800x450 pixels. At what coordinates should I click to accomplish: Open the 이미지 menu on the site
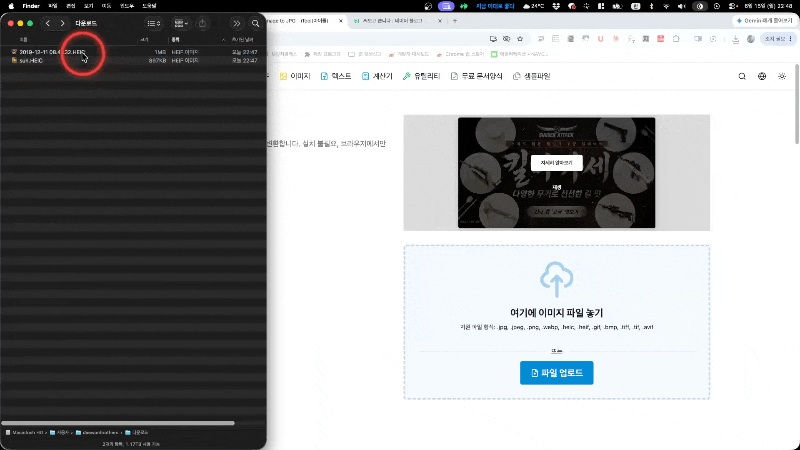295,76
